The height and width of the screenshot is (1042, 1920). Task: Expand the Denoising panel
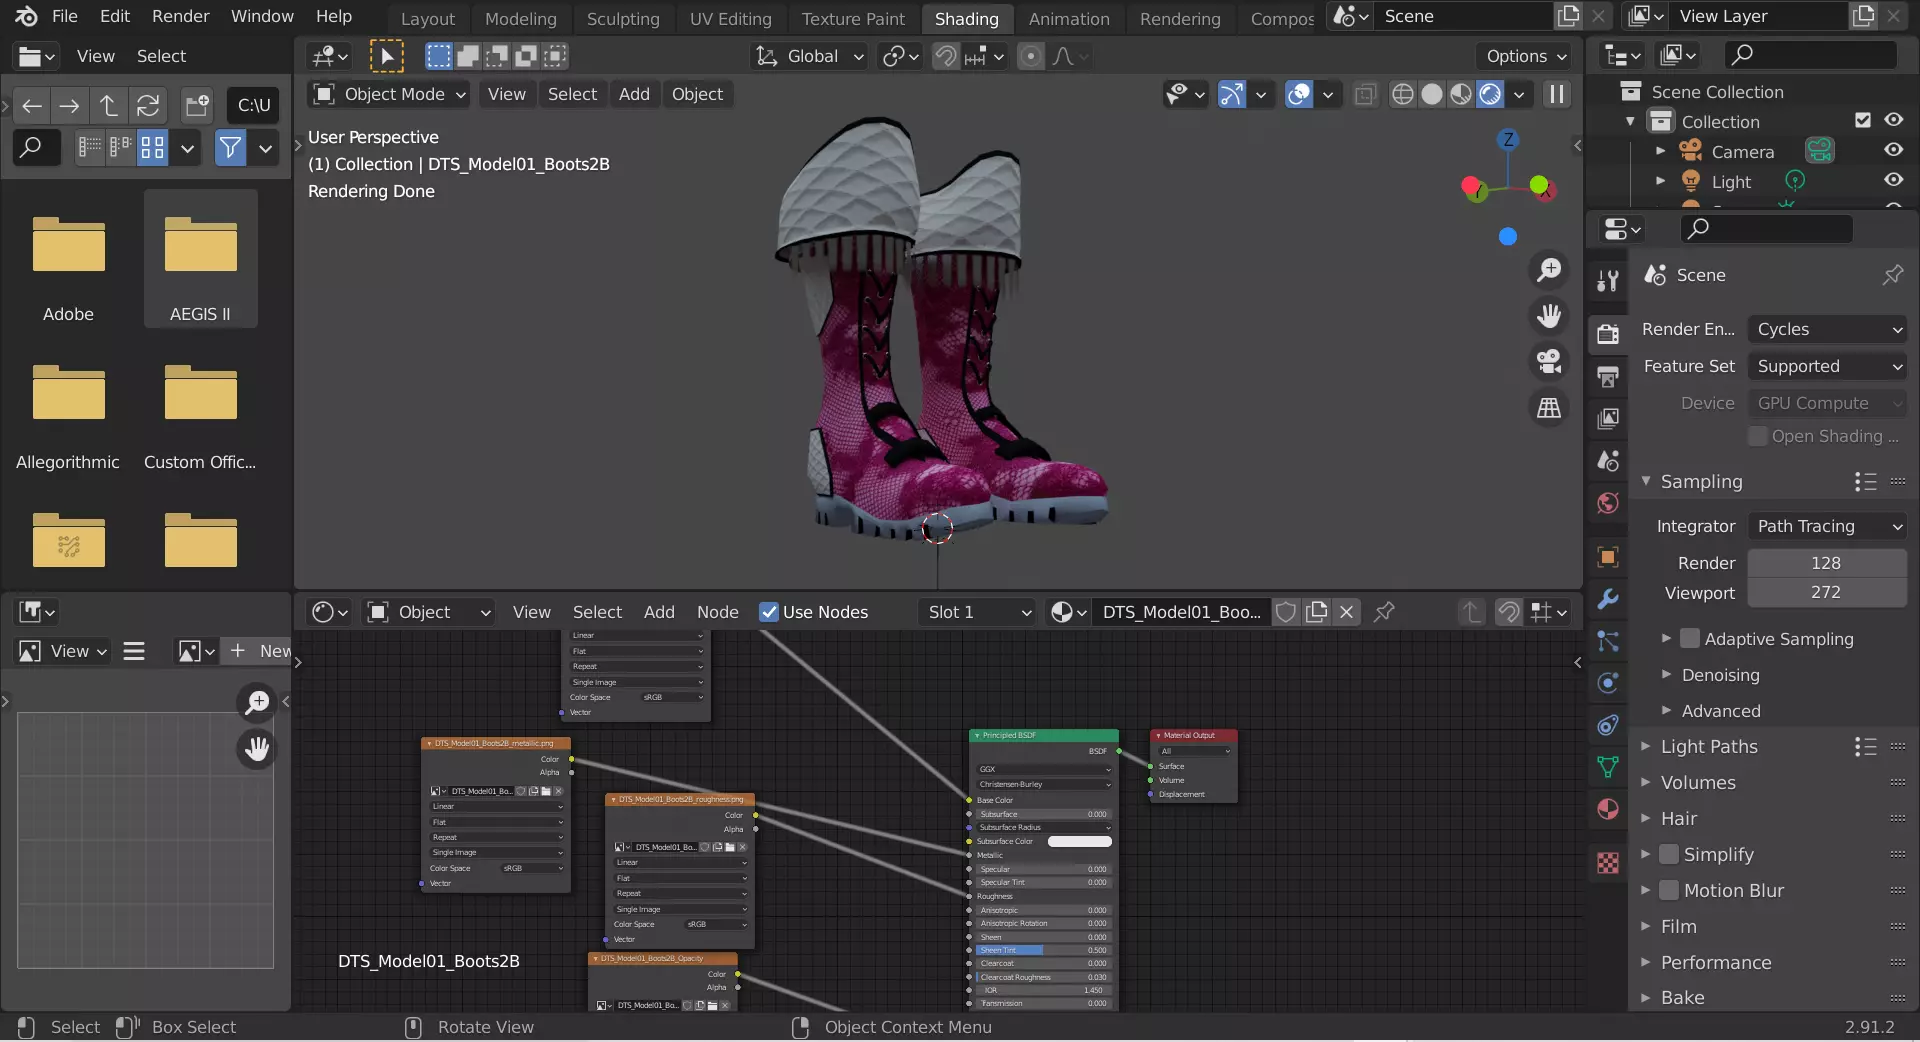1720,675
